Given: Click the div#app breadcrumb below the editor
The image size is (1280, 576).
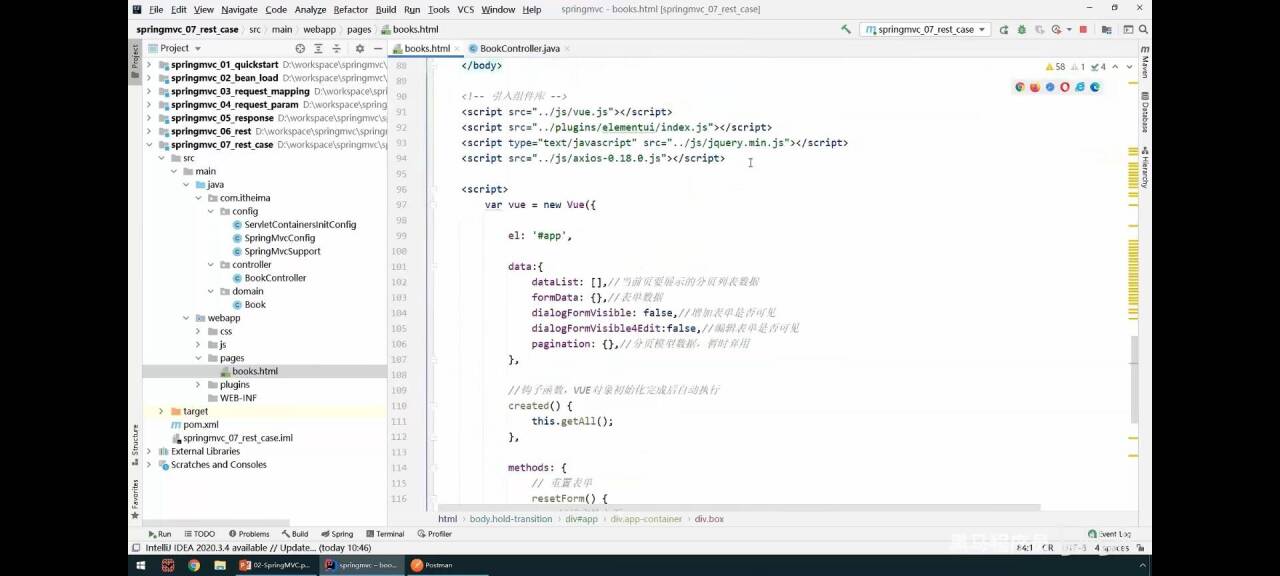Looking at the screenshot, I should pos(581,519).
